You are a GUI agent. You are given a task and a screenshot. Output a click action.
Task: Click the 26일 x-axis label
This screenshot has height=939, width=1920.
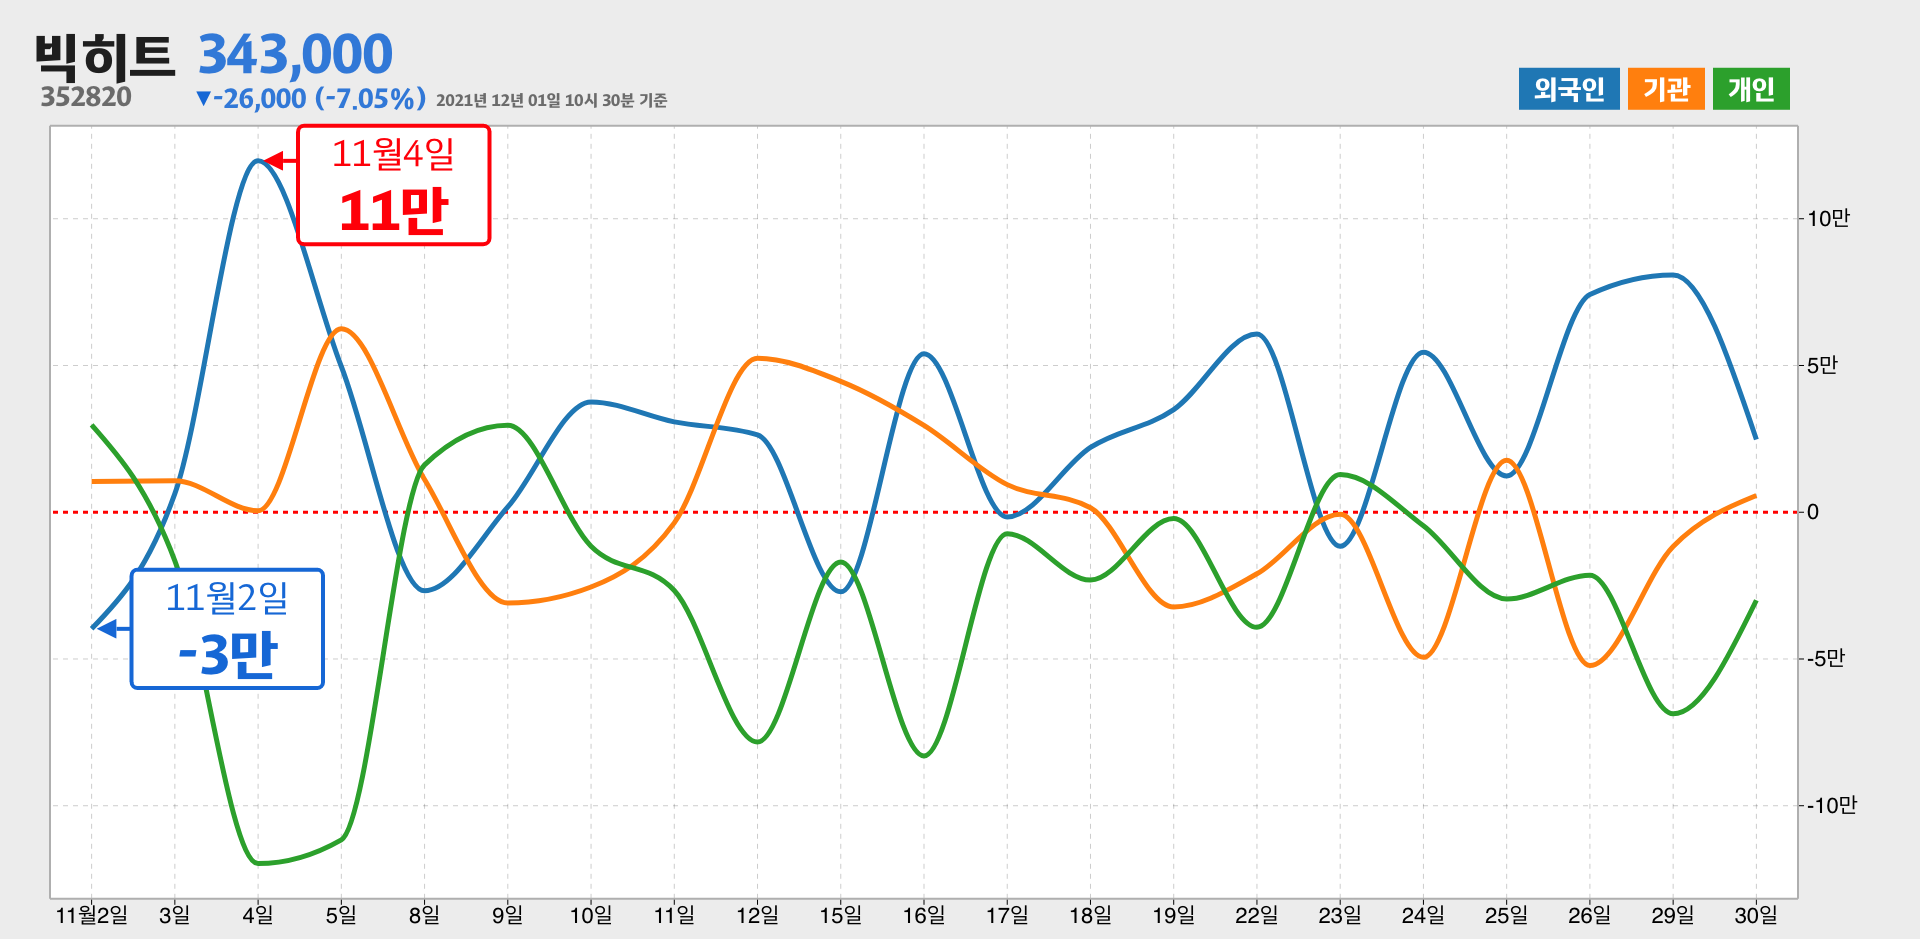click(1589, 915)
